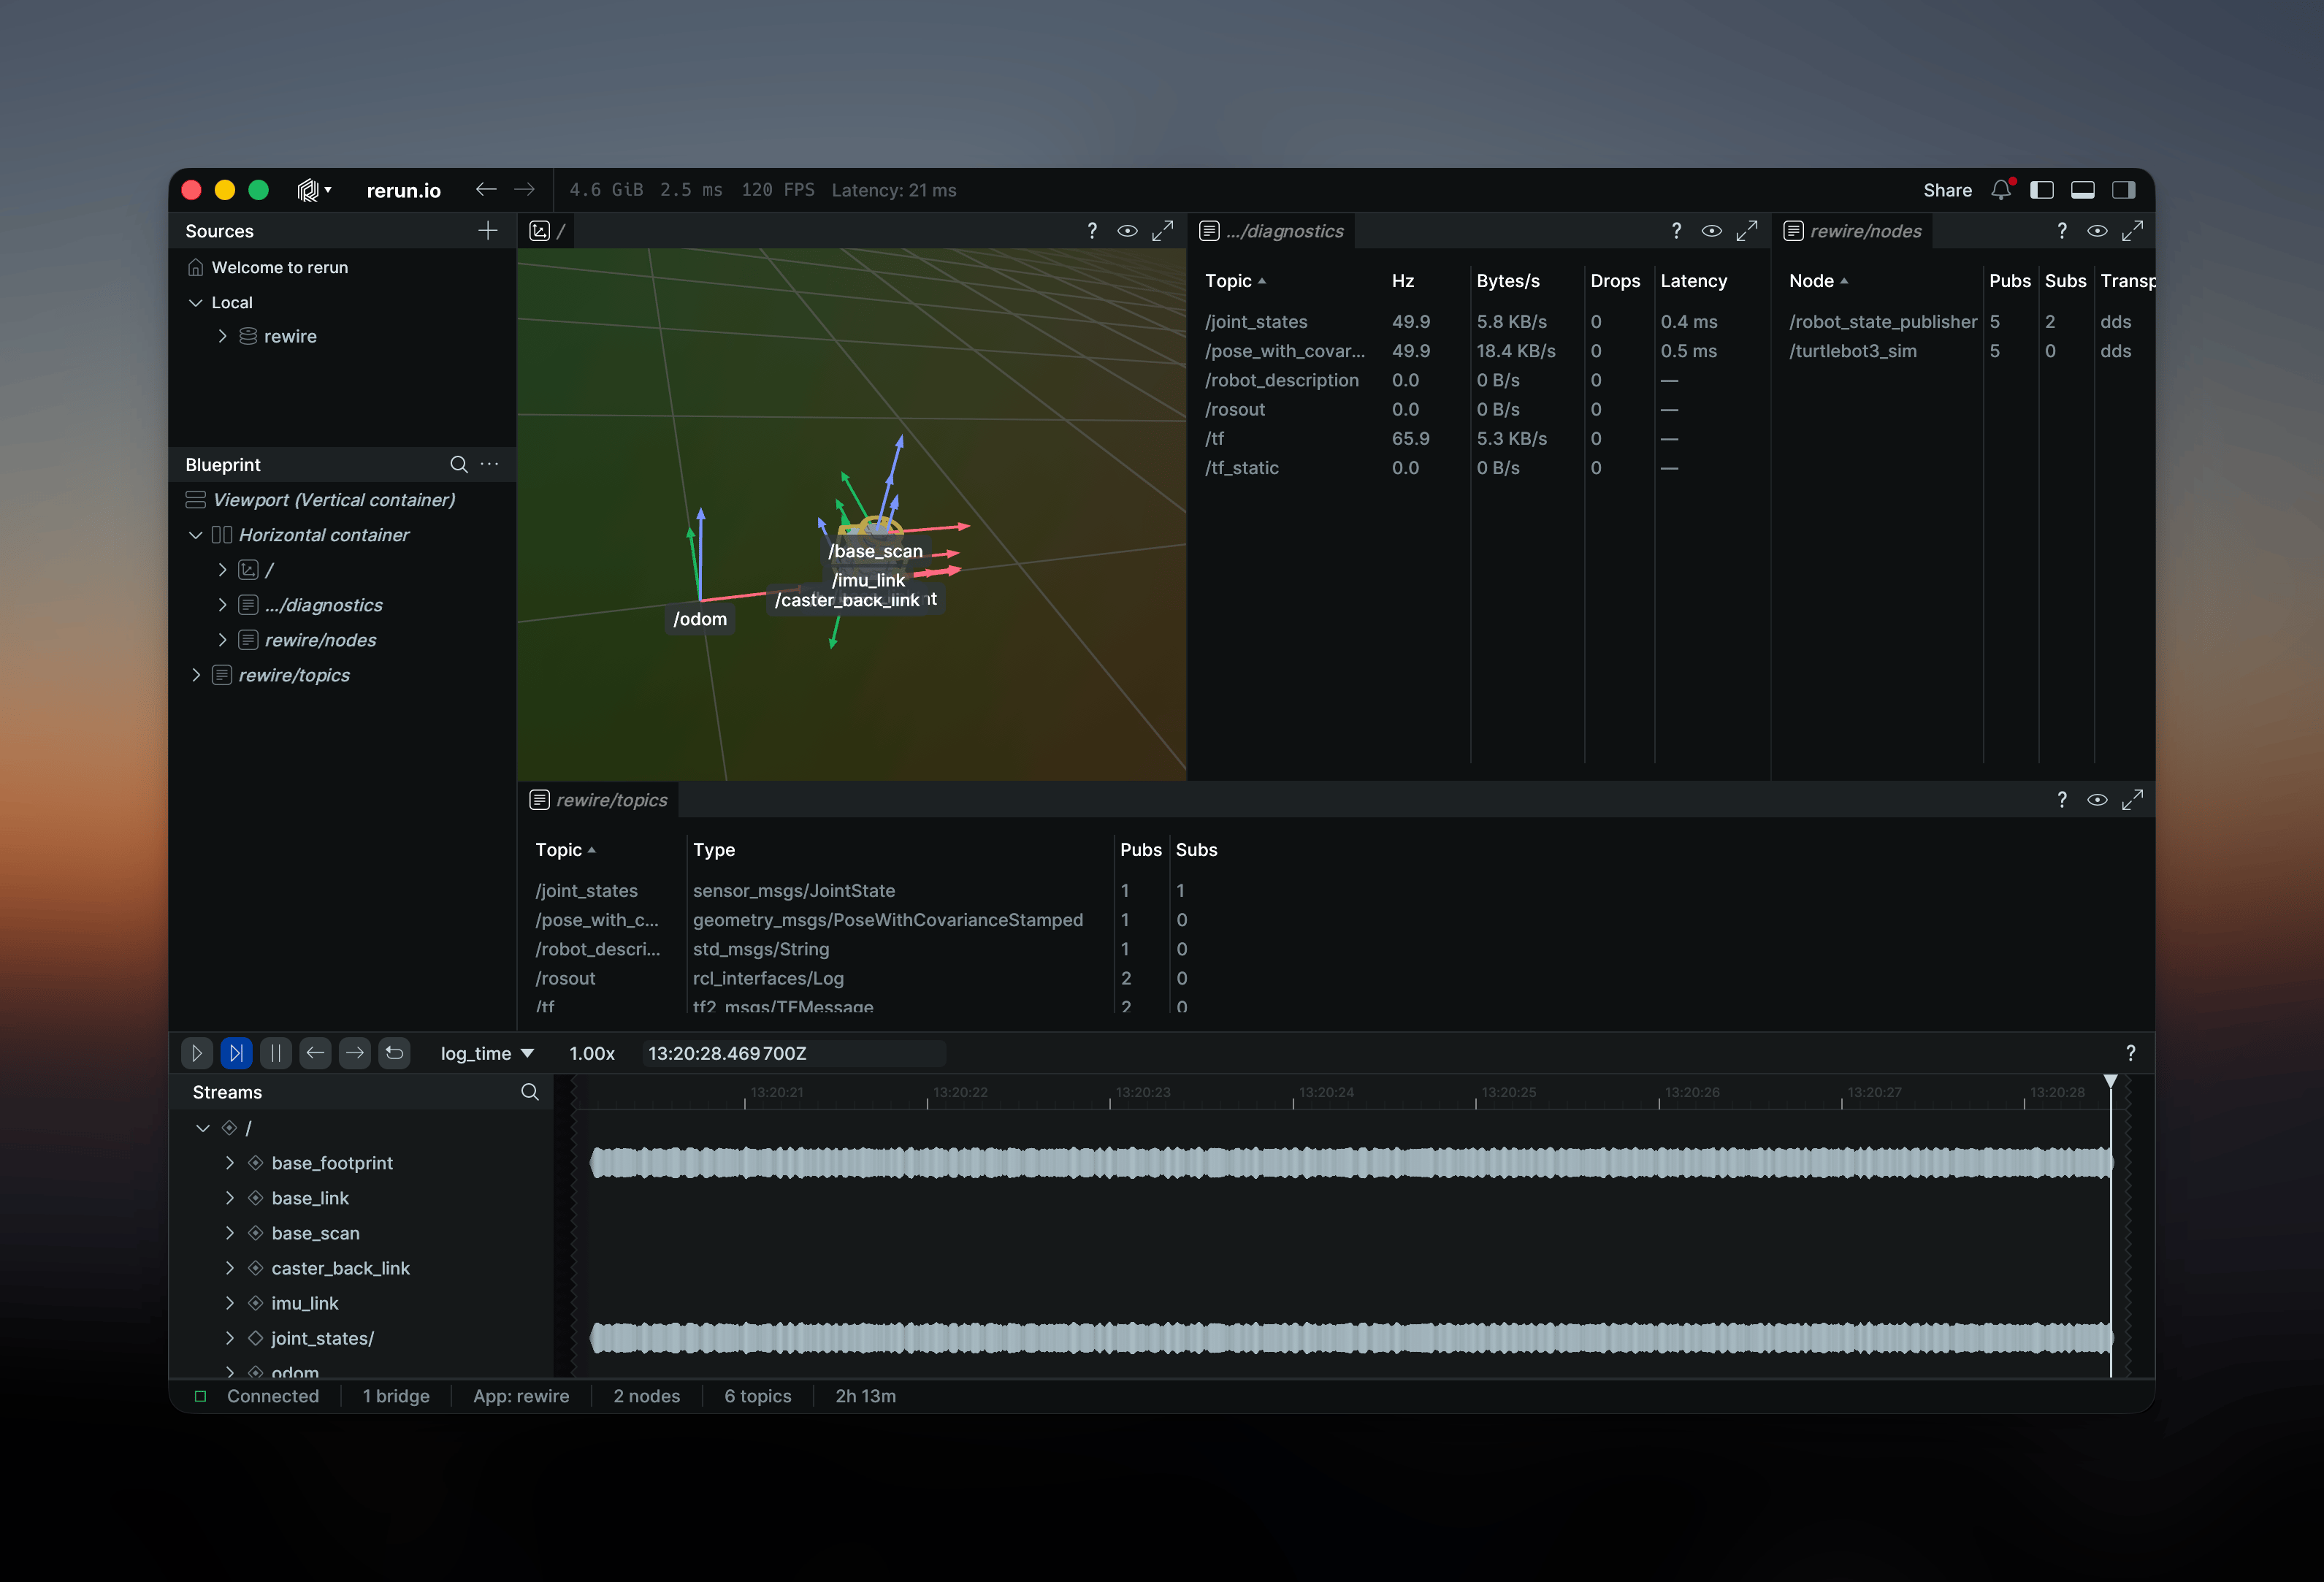Toggle the left side panel
Viewport: 2324px width, 1582px height.
coord(2042,190)
